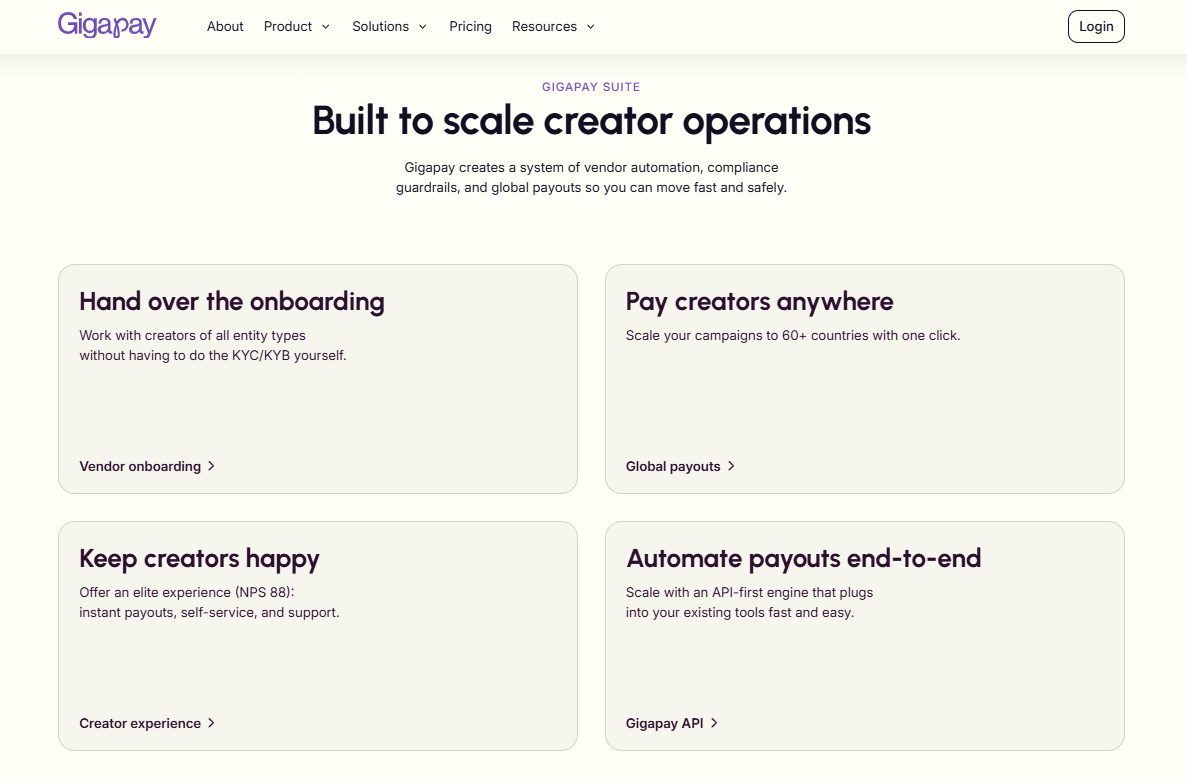
Task: Click the chevron after Creator experience
Action: click(x=211, y=723)
